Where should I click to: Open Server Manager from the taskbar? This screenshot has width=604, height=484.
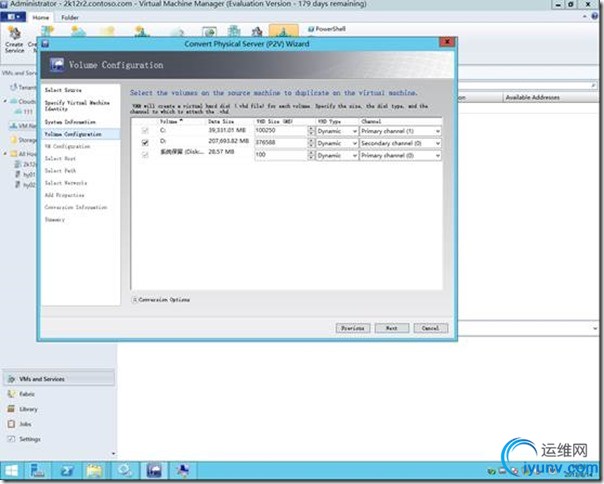[37, 471]
